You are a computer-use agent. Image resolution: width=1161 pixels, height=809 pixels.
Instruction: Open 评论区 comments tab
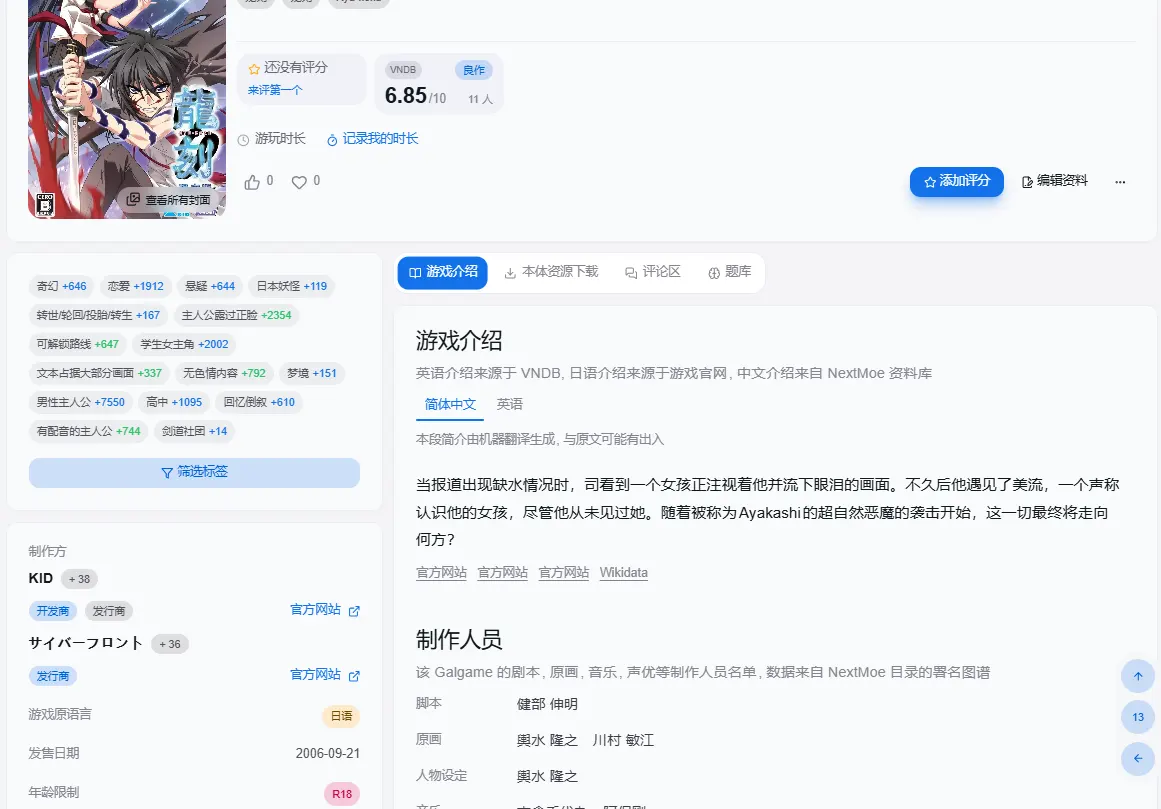pos(652,272)
